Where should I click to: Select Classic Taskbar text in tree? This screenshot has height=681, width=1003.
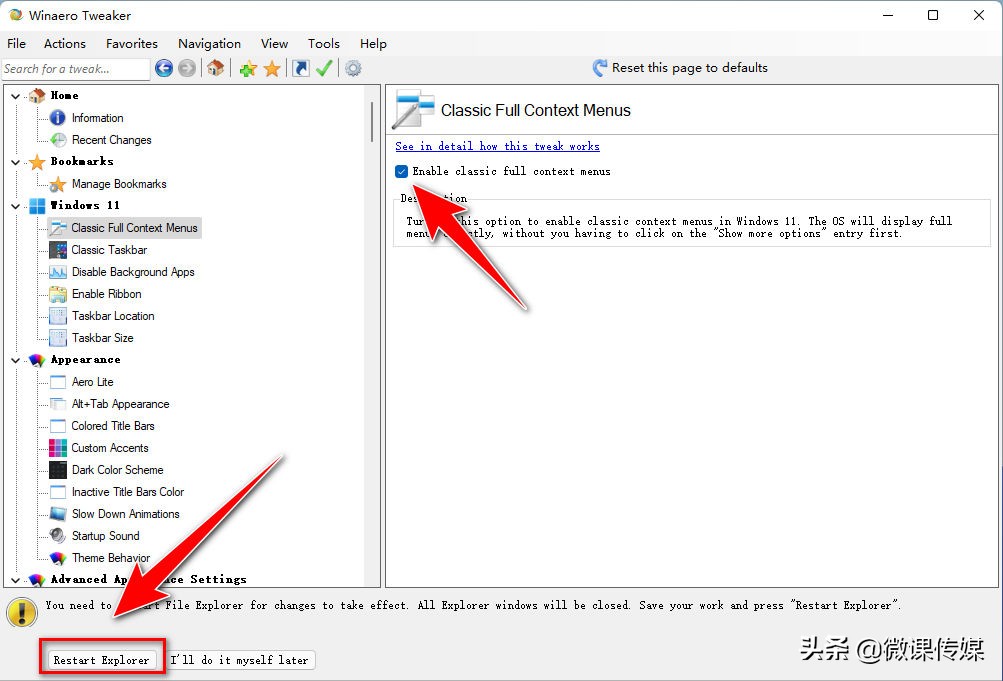109,250
